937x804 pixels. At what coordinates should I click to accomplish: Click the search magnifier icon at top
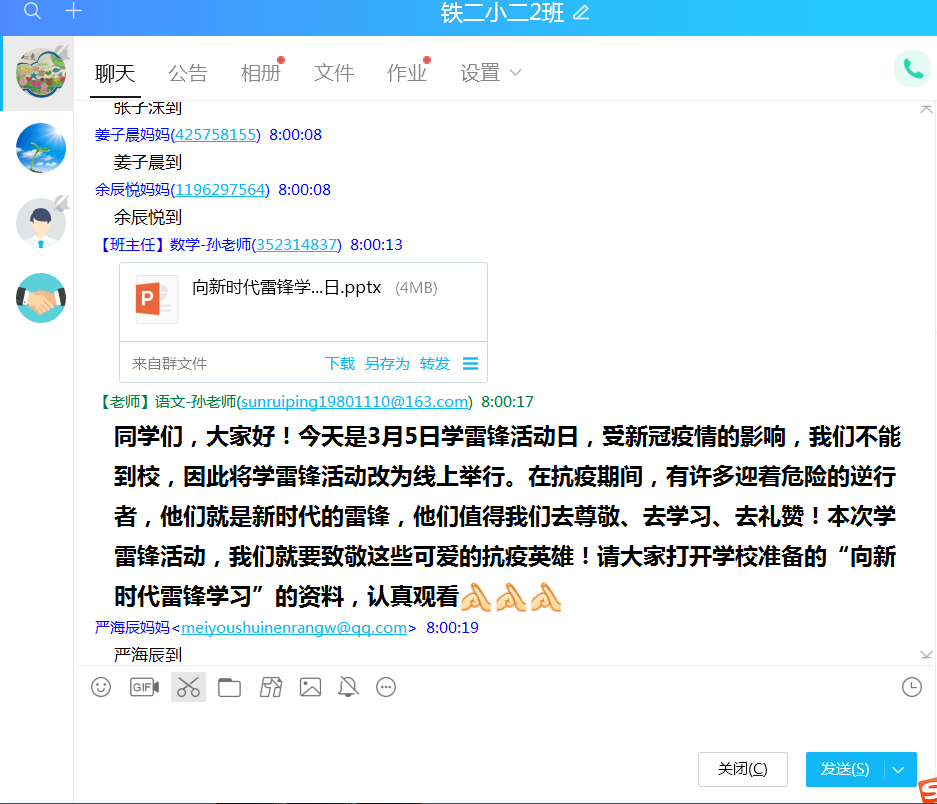33,11
